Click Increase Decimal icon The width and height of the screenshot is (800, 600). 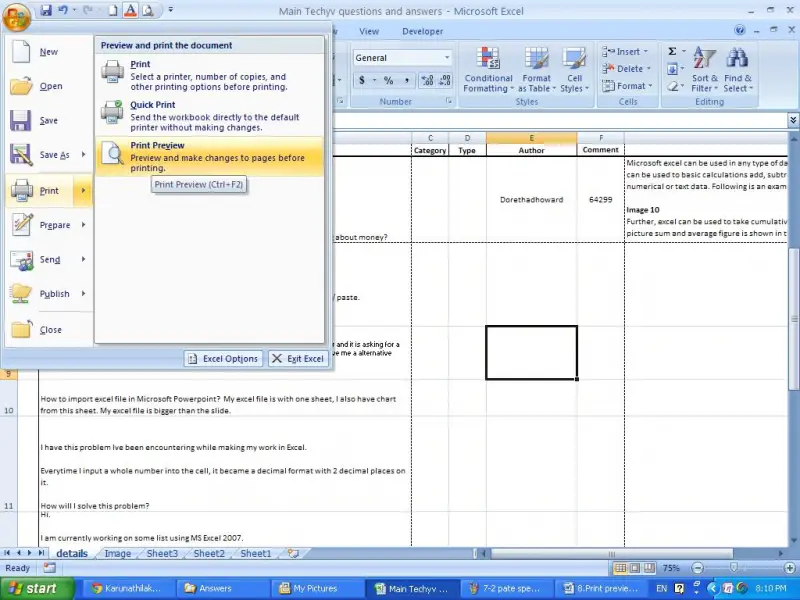point(428,80)
